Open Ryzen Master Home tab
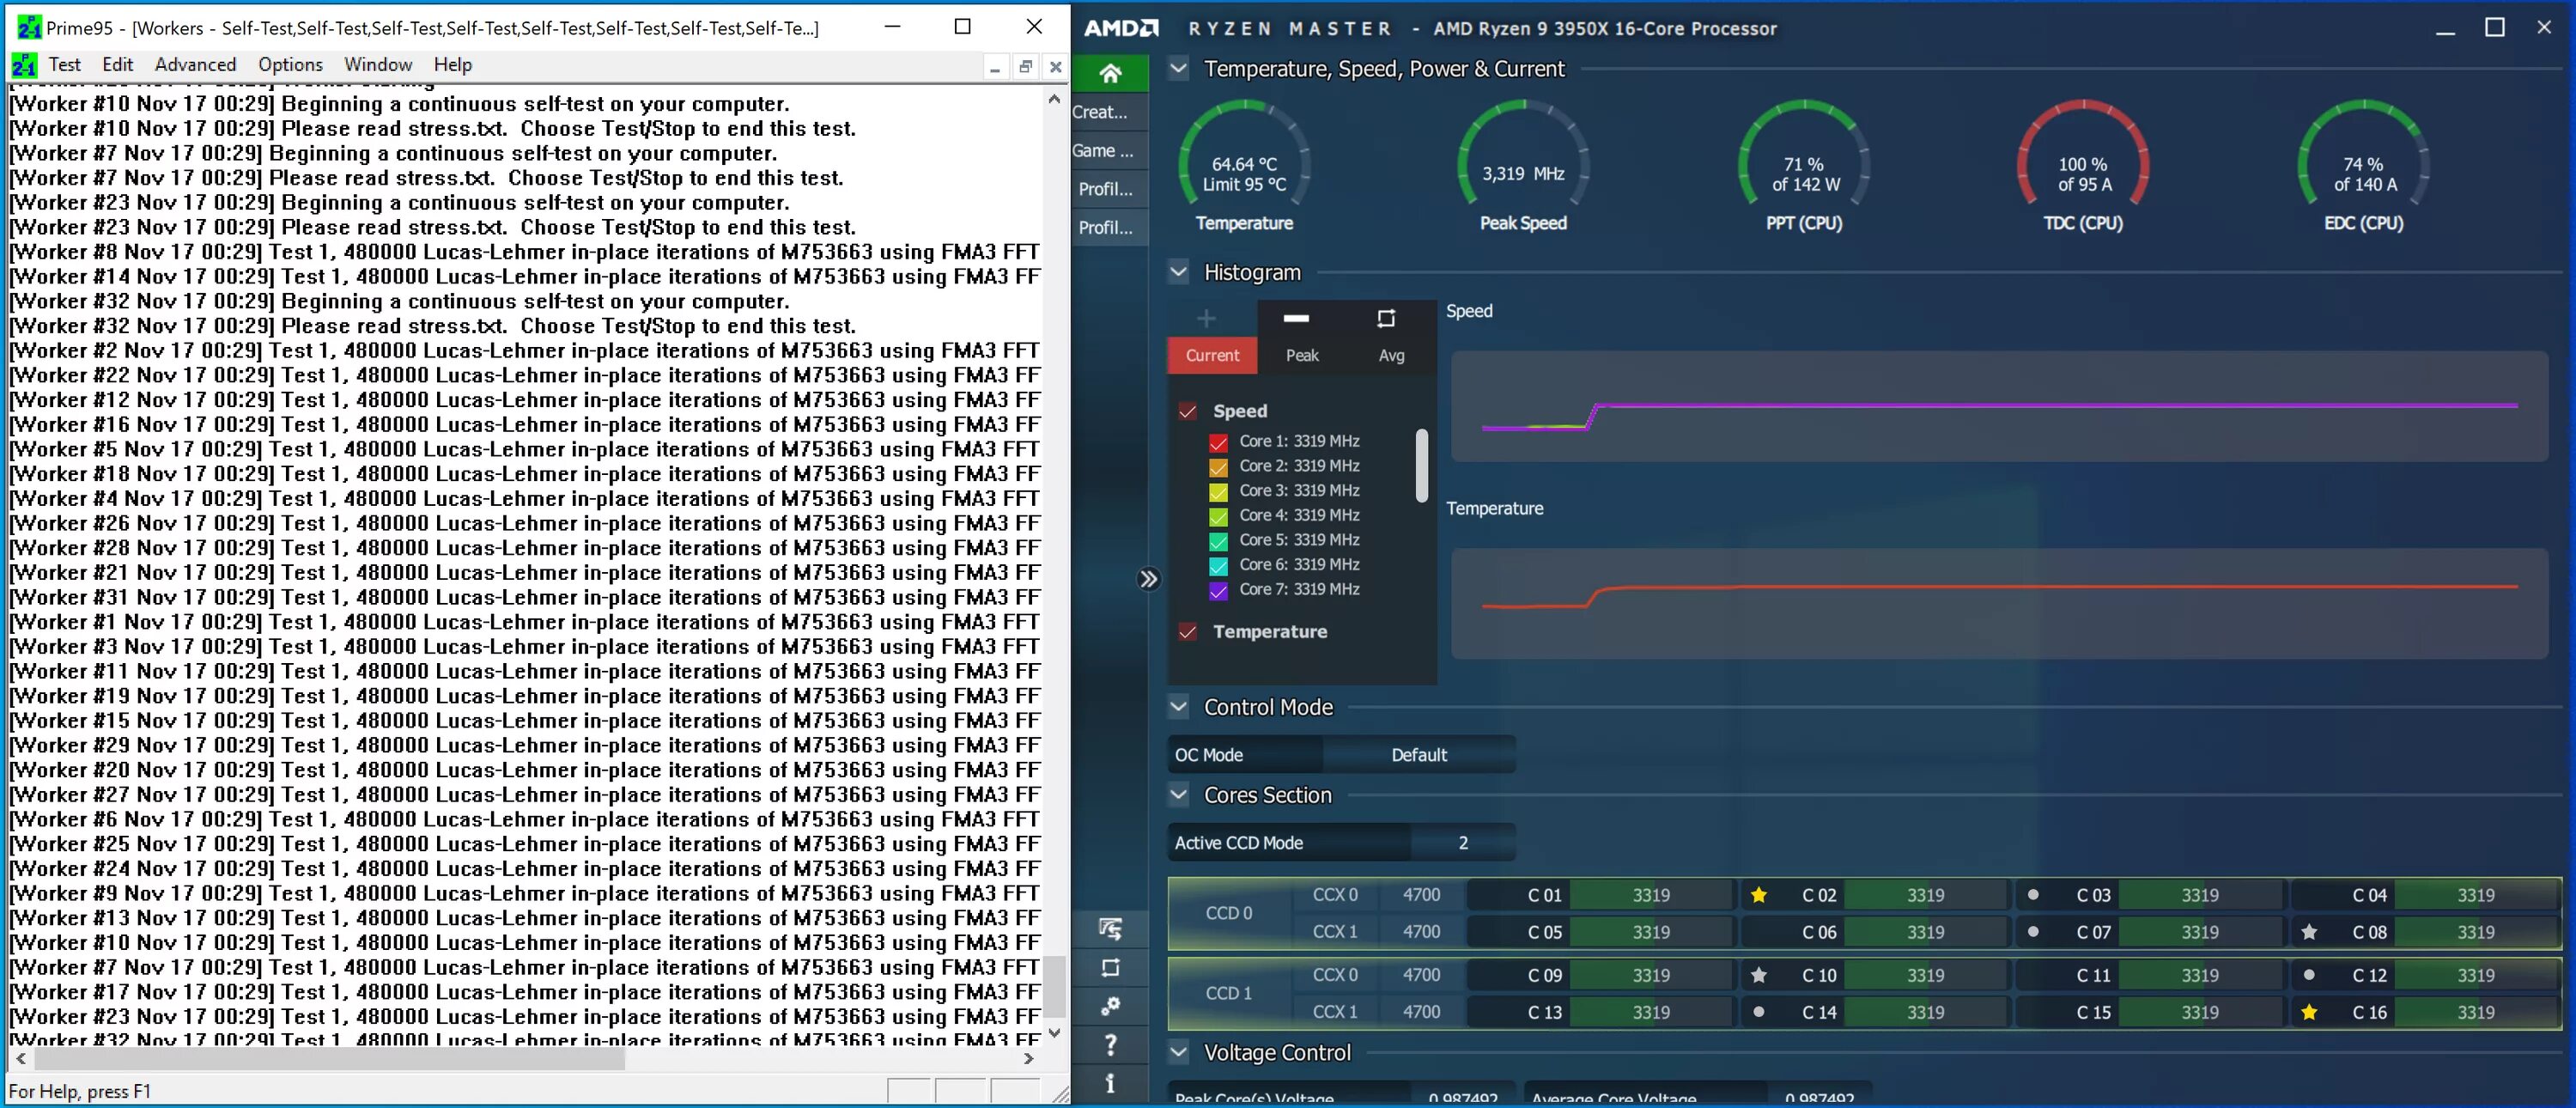 (x=1110, y=73)
